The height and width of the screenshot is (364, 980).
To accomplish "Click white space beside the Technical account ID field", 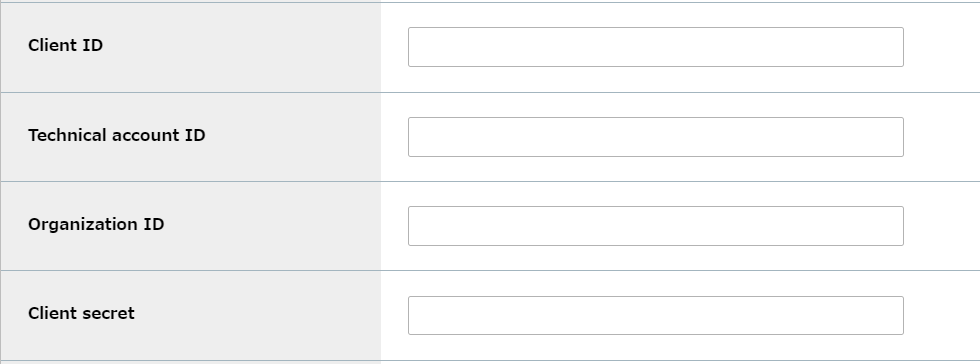I will click(x=942, y=137).
